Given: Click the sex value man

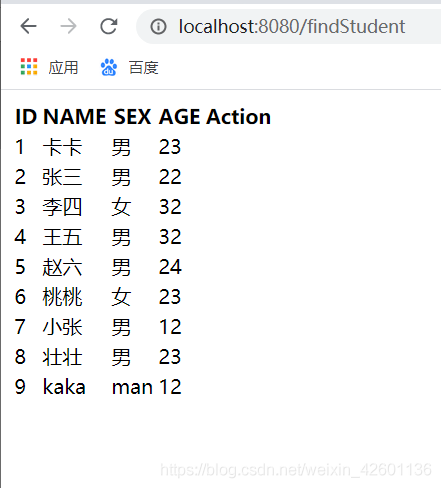Looking at the screenshot, I should pos(132,388).
